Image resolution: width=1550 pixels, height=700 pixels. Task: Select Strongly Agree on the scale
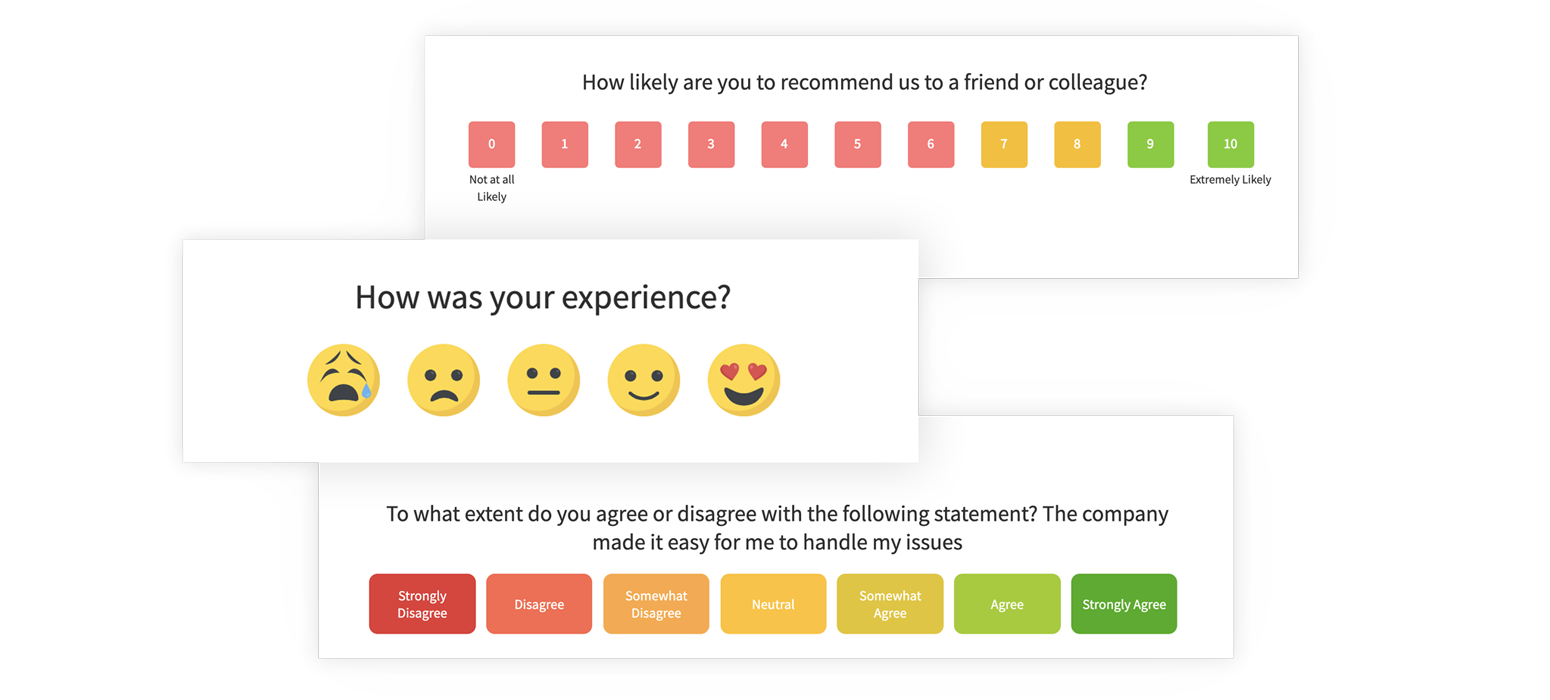[1123, 603]
